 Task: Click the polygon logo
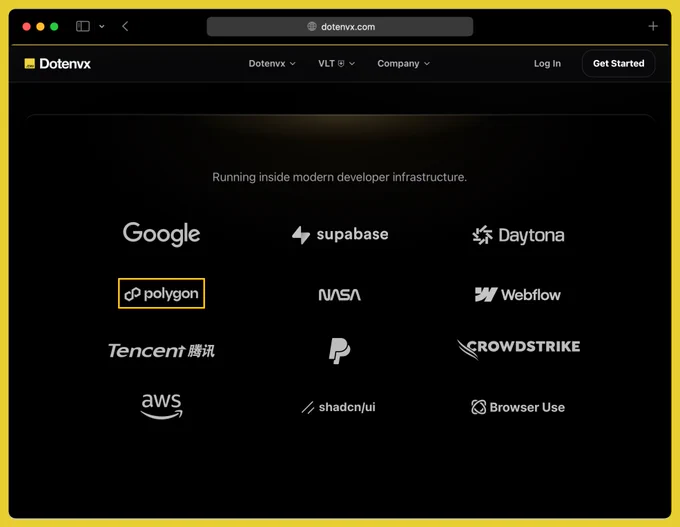(x=161, y=294)
